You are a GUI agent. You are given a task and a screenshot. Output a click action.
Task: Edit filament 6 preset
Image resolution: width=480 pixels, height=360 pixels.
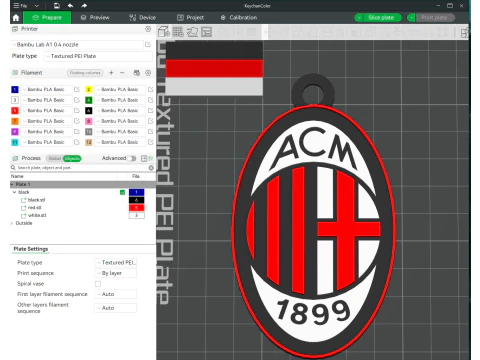(150, 110)
